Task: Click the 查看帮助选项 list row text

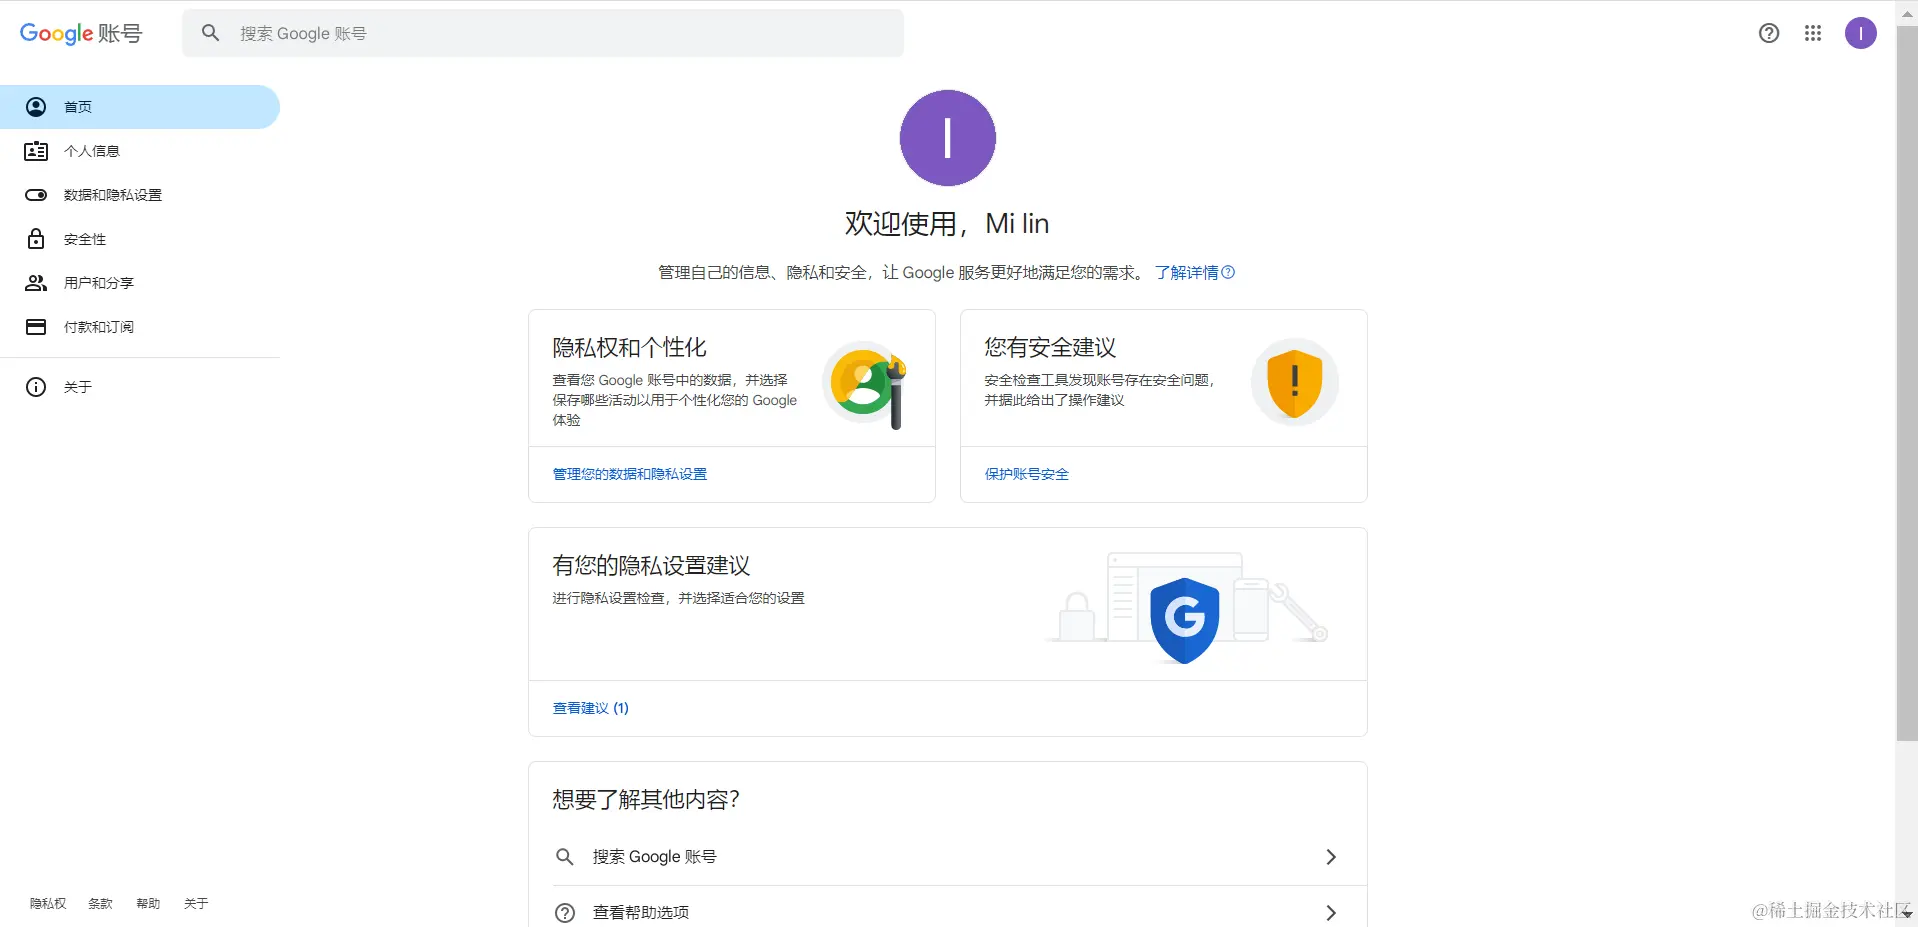Action: click(641, 913)
